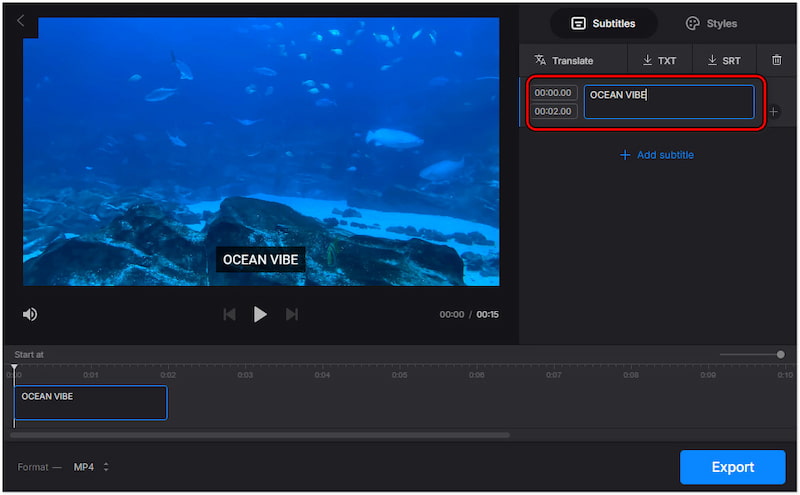Open the MP4 format dropdown
This screenshot has width=800, height=495.
tap(91, 467)
